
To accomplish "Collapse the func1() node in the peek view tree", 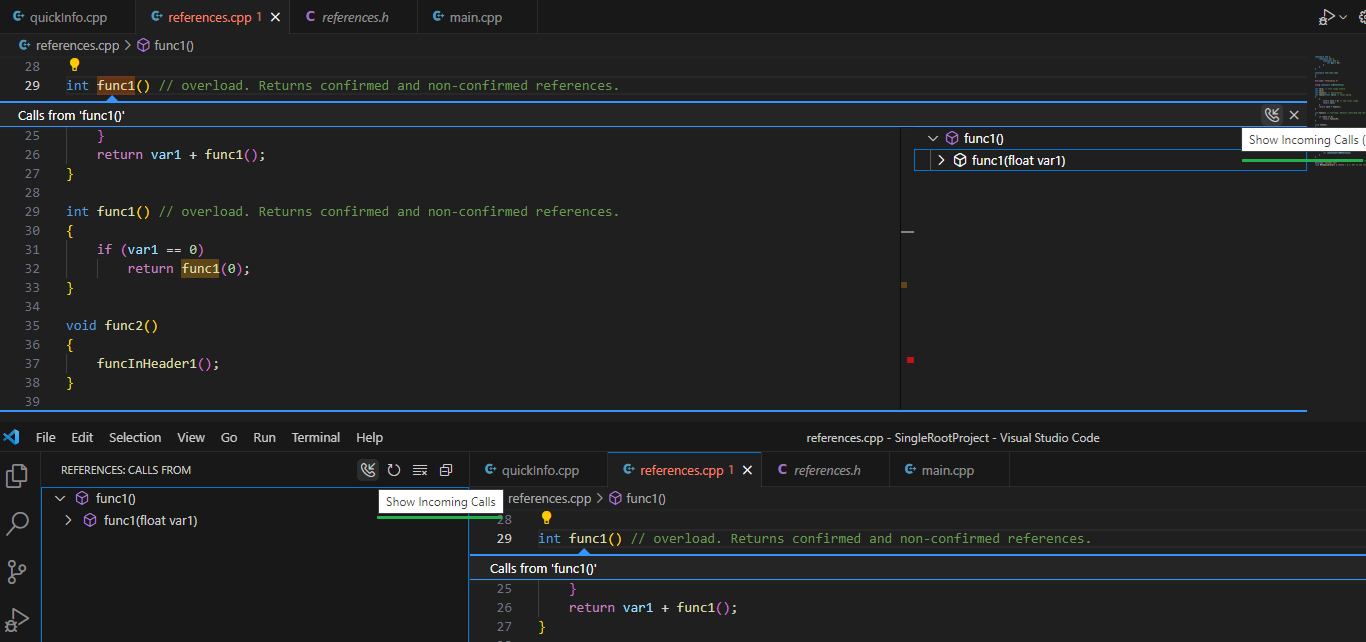I will point(933,139).
